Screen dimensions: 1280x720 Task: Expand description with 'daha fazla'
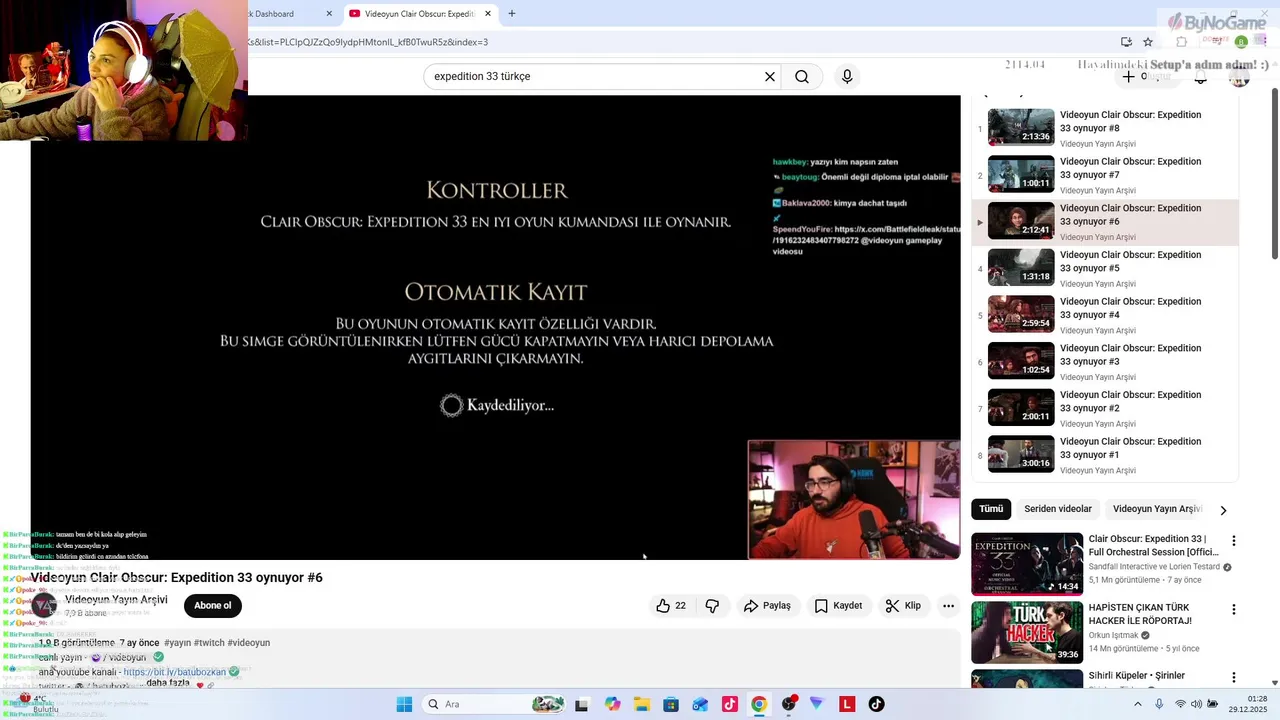[x=168, y=683]
